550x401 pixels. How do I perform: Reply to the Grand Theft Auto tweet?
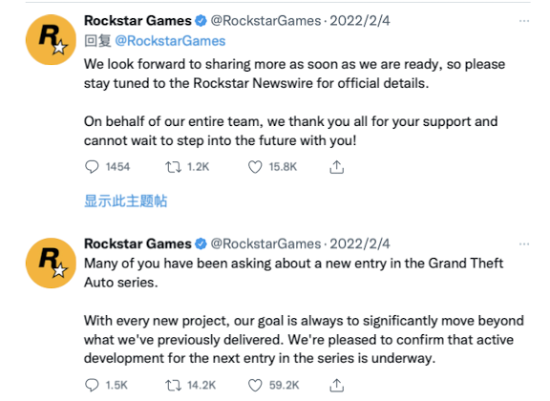[92, 385]
